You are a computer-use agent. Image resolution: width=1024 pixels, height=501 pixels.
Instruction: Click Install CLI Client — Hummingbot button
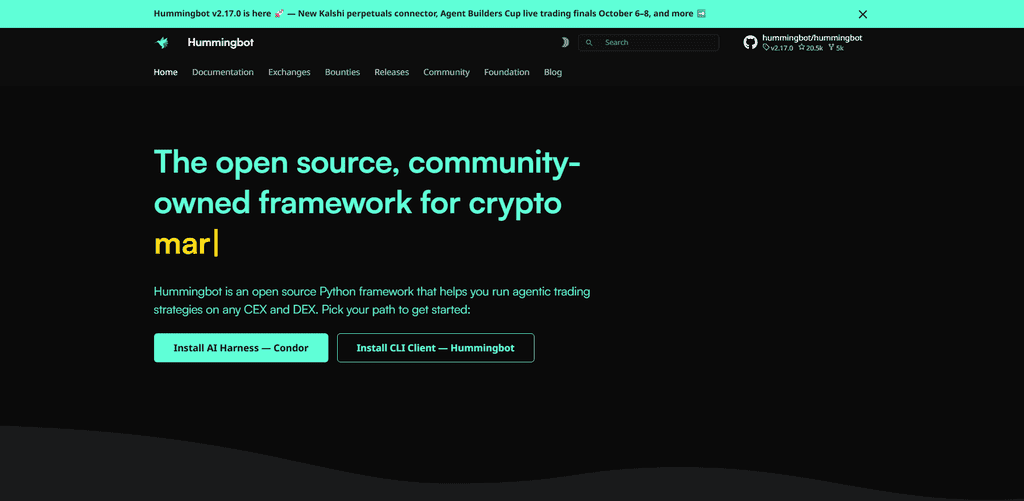(x=436, y=347)
